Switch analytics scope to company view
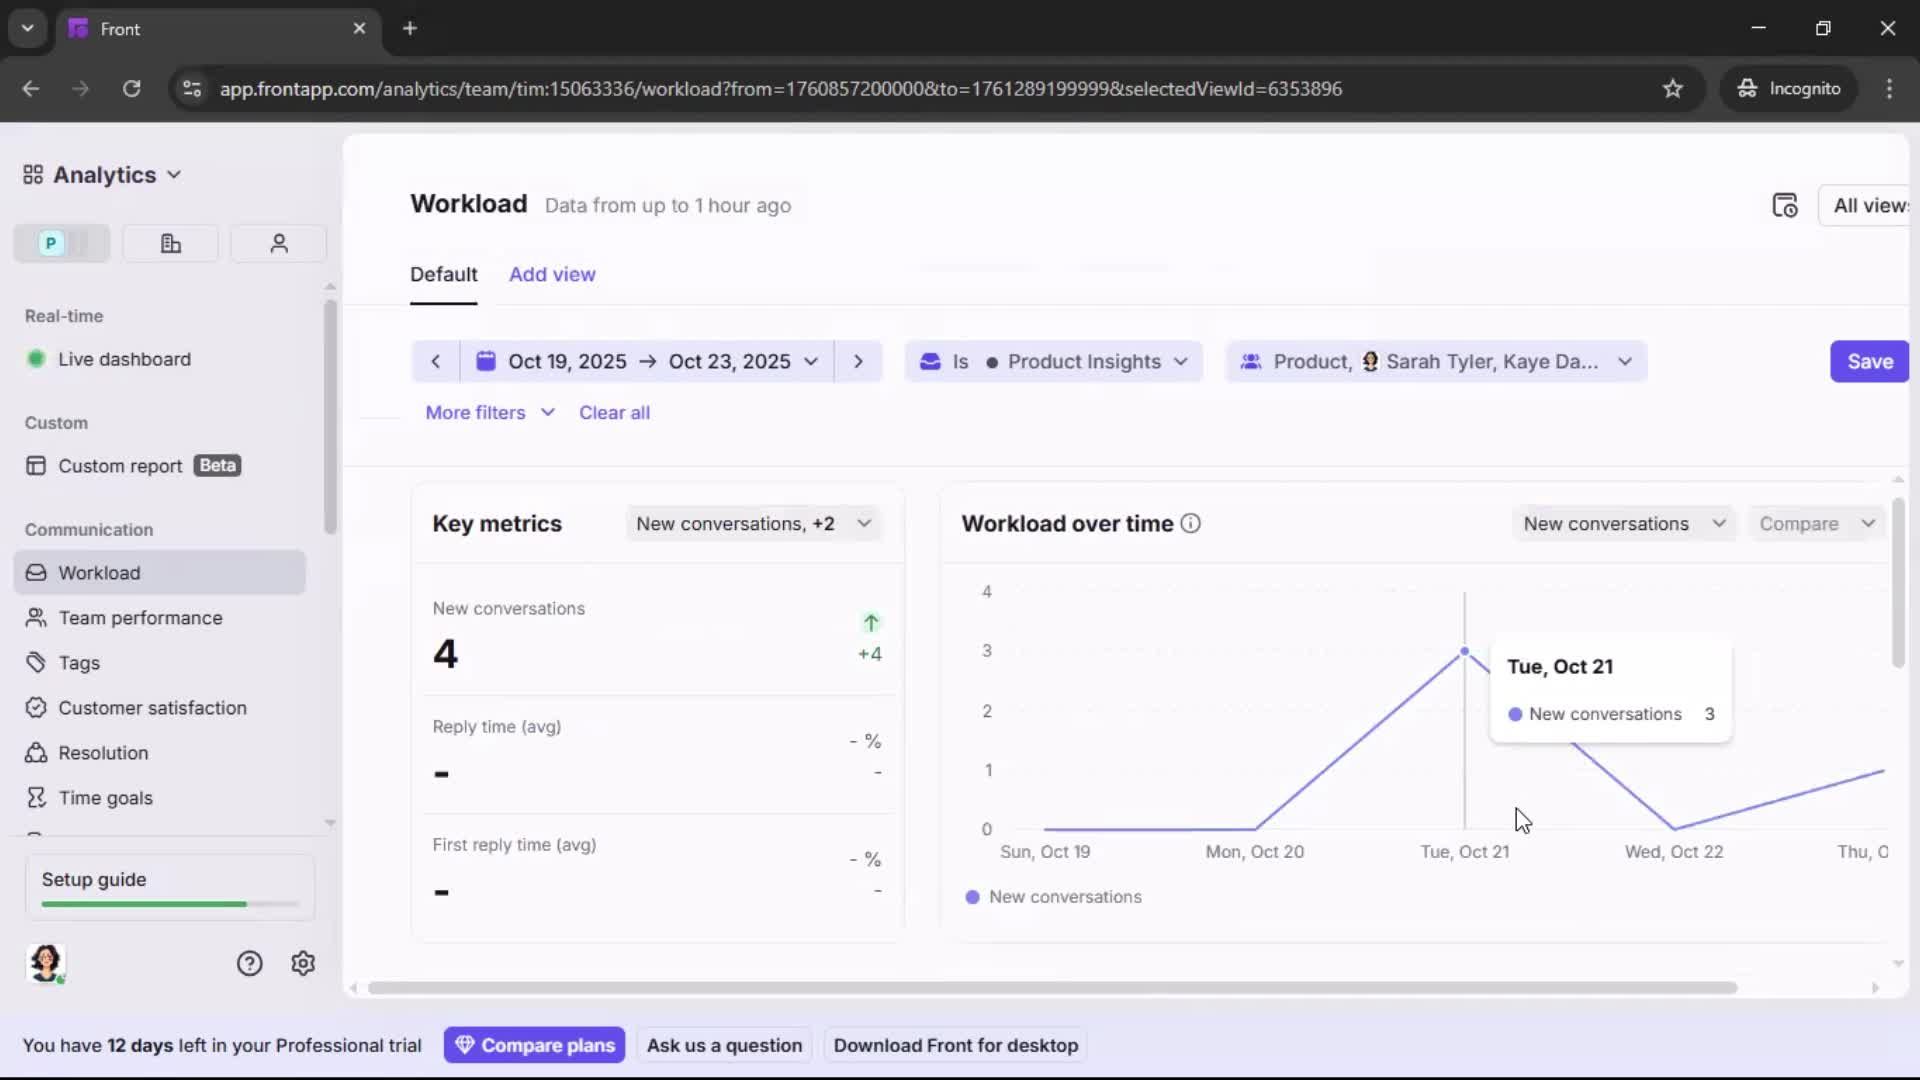This screenshot has height=1080, width=1920. 169,243
